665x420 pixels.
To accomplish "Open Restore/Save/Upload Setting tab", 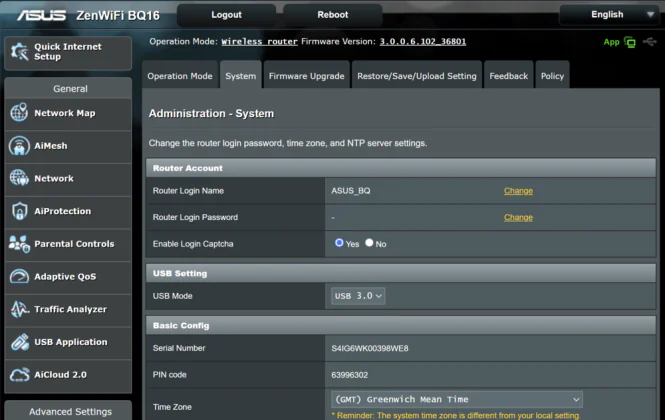I will click(416, 76).
